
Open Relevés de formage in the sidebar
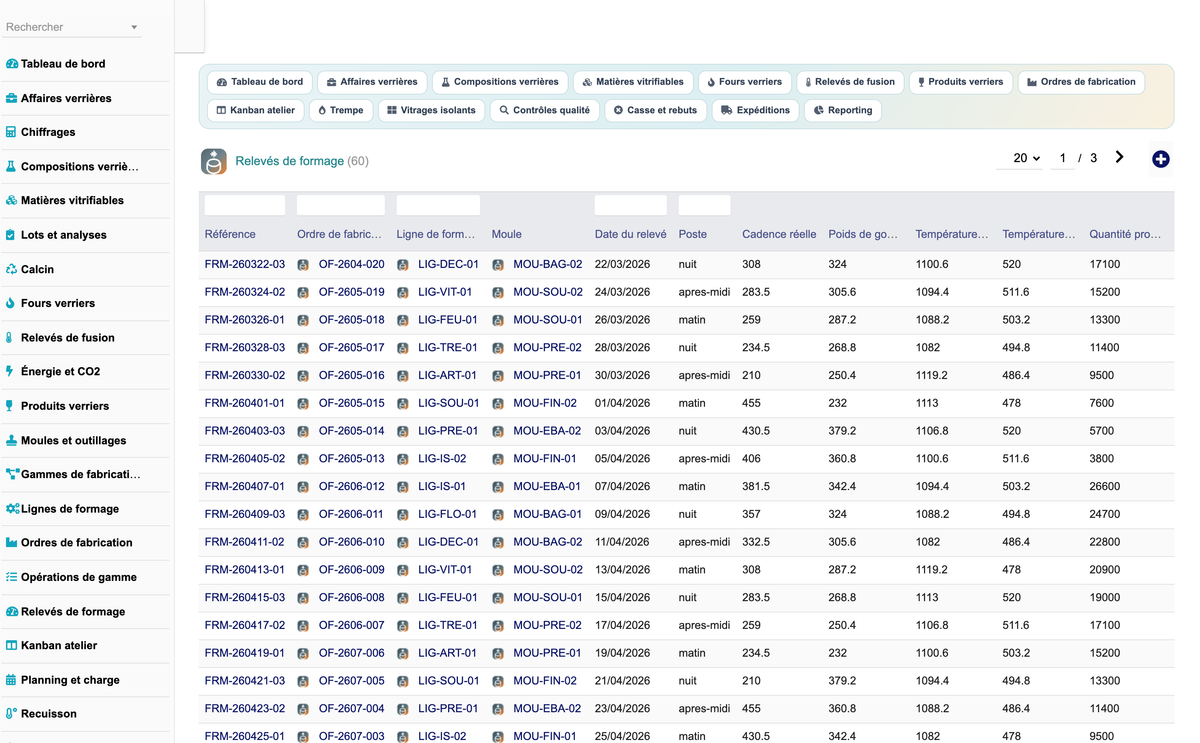[x=73, y=612]
